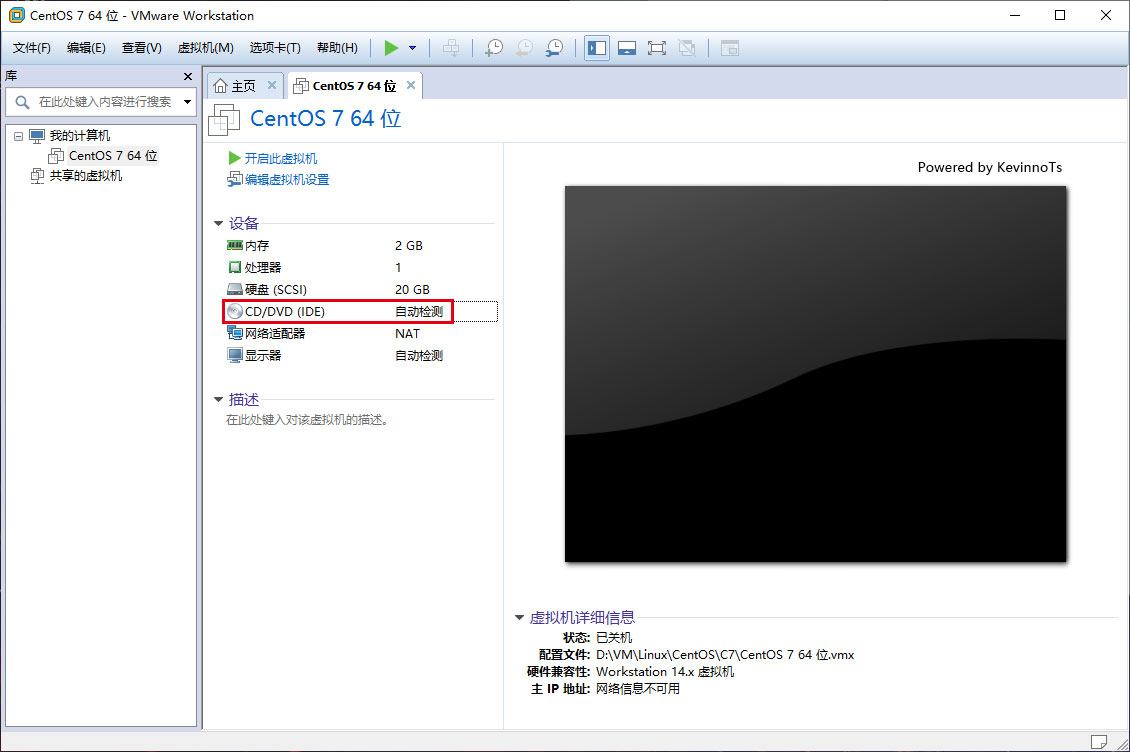This screenshot has width=1130, height=752.
Task: Click the console view toolbar icon
Action: [x=730, y=48]
